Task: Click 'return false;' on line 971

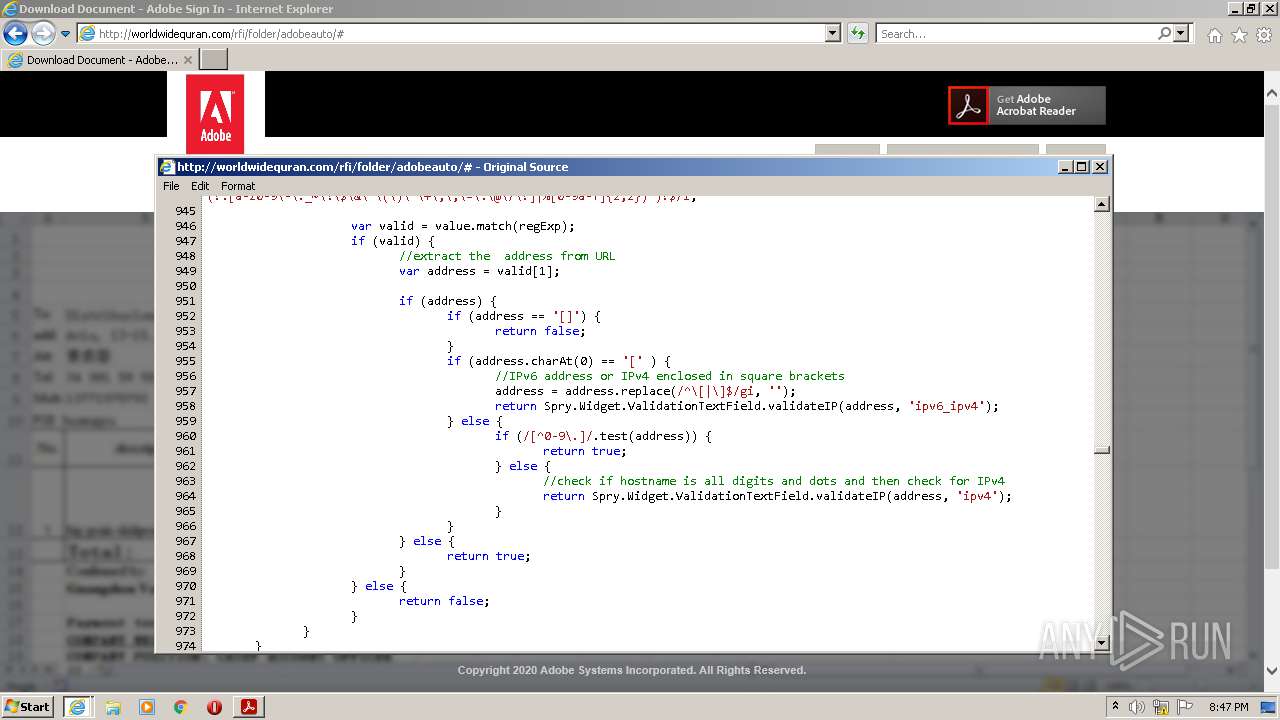Action: point(444,601)
